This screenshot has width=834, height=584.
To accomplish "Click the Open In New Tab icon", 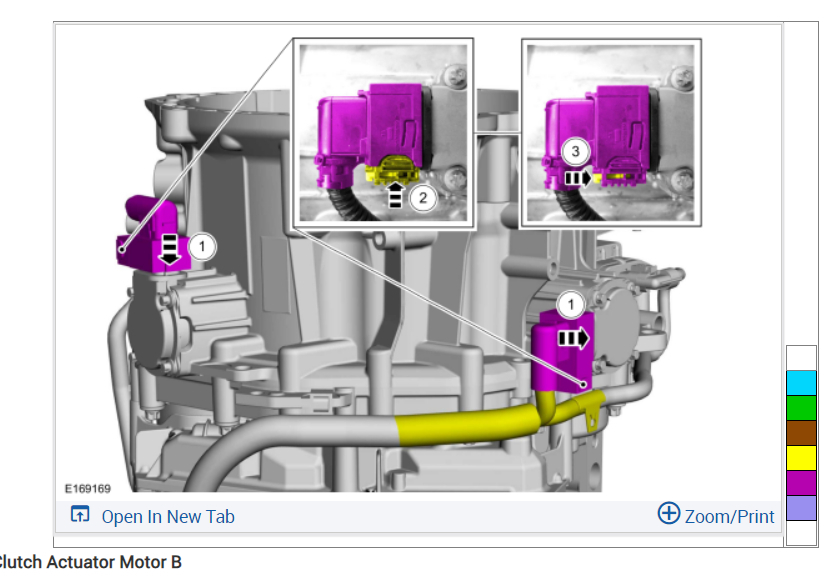I will tap(80, 514).
